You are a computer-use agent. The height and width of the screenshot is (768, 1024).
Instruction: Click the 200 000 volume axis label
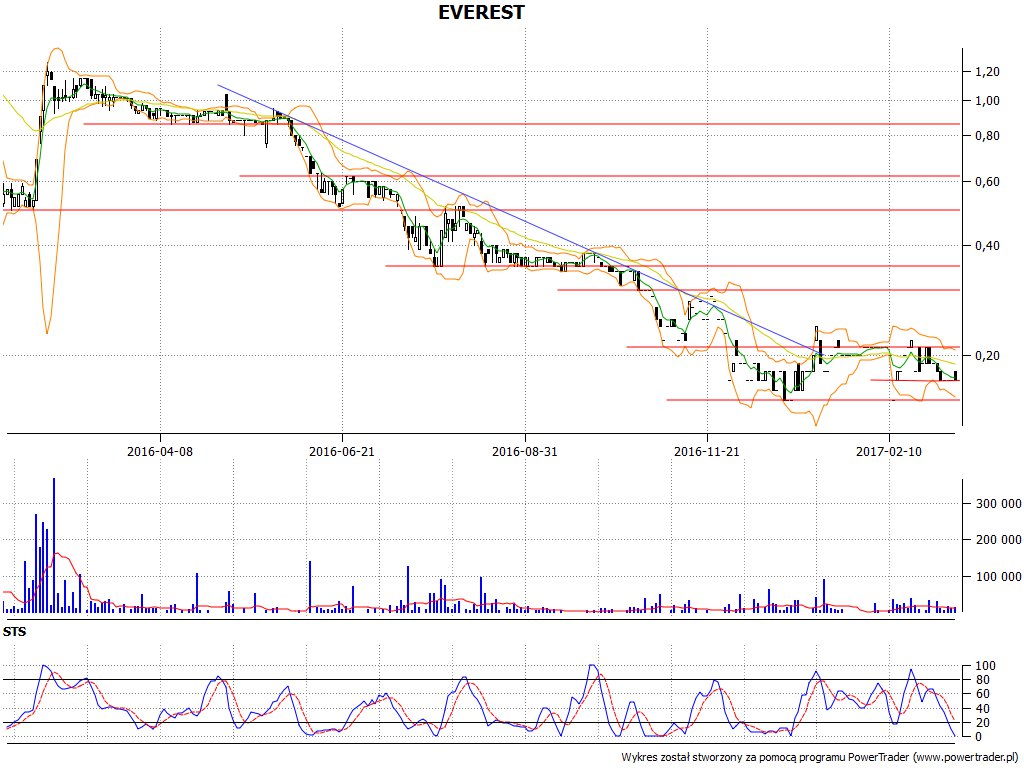click(998, 539)
